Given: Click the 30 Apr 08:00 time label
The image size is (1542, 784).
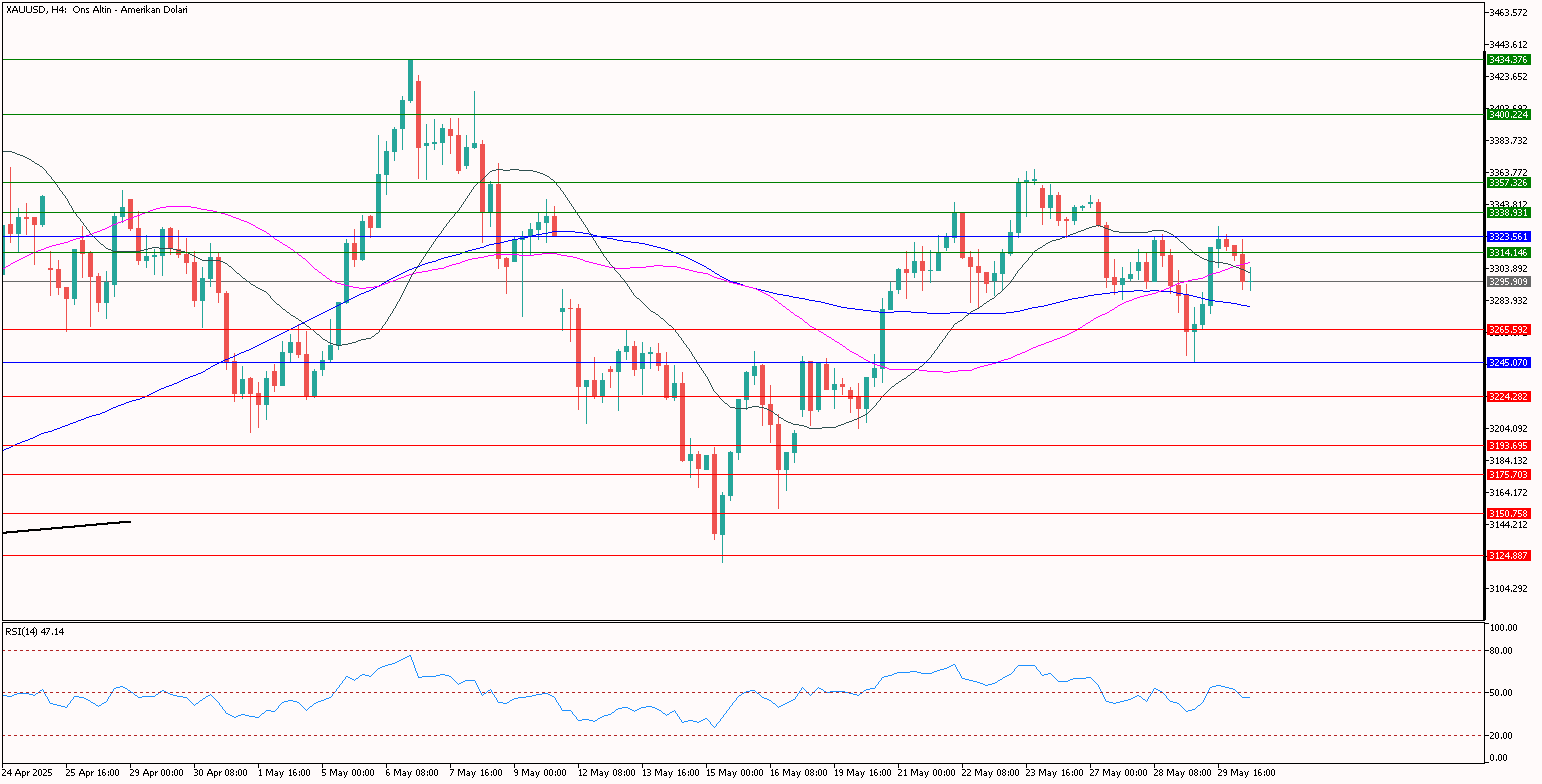Looking at the screenshot, I should pos(222,773).
